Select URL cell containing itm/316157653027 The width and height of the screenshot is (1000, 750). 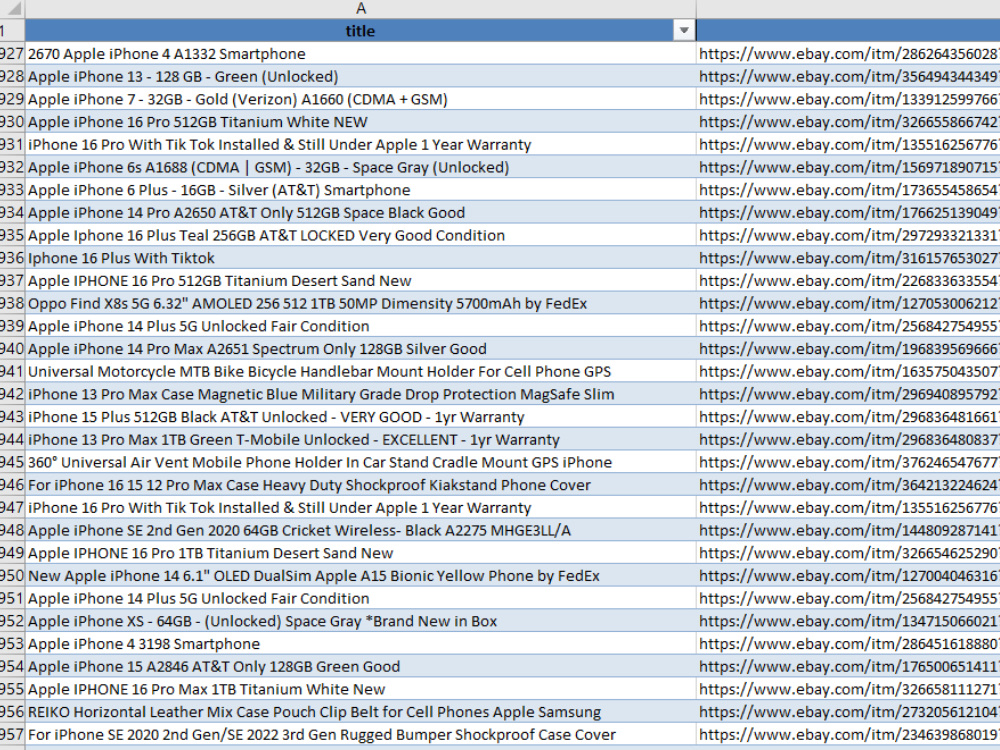848,258
